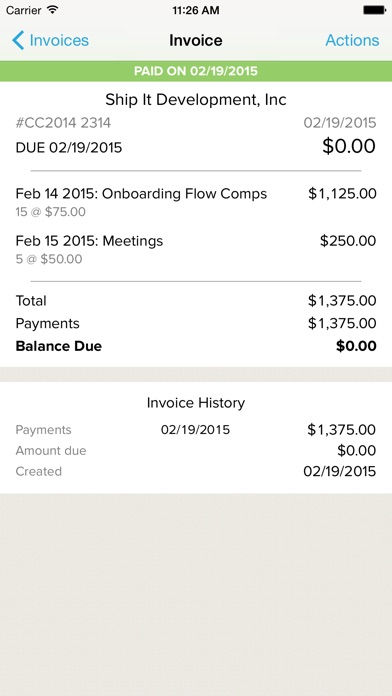The image size is (392, 696).
Task: Tap the green Paid on 02/19/2015 banner
Action: (196, 71)
